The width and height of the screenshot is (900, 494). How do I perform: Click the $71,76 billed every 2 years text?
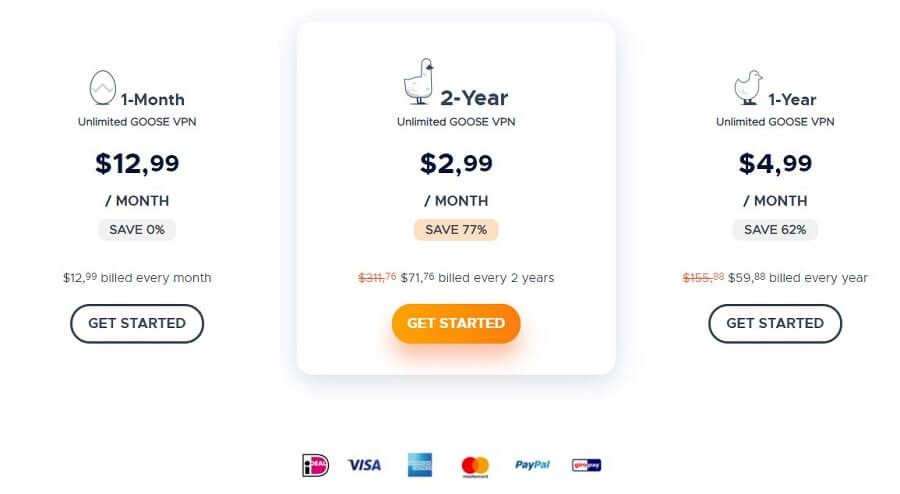[x=478, y=278]
